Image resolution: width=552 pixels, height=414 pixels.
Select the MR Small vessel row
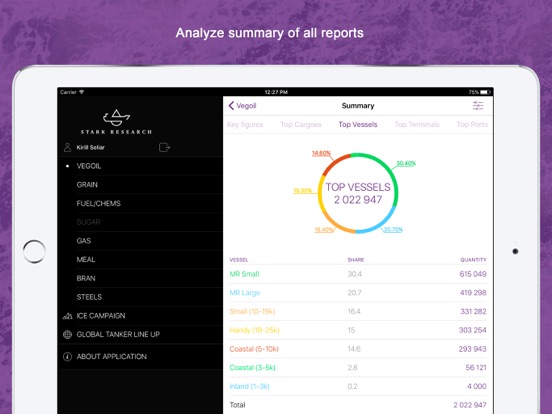tap(358, 274)
